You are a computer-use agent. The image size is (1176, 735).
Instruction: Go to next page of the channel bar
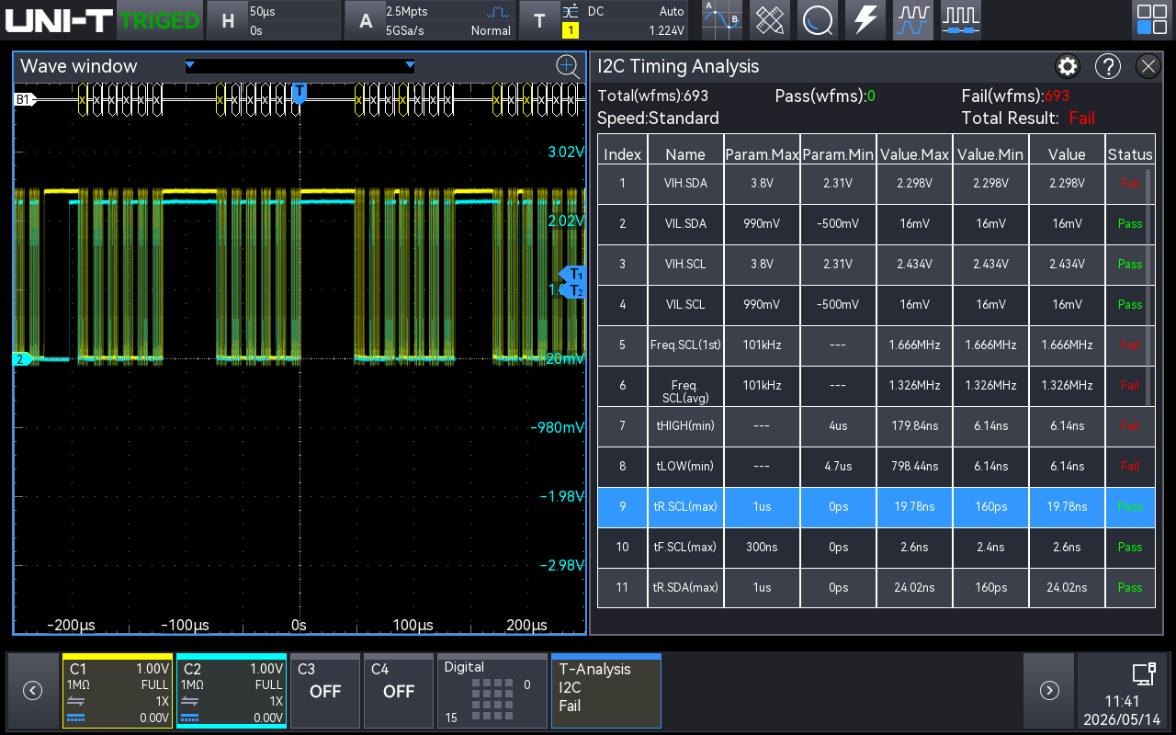(1049, 691)
